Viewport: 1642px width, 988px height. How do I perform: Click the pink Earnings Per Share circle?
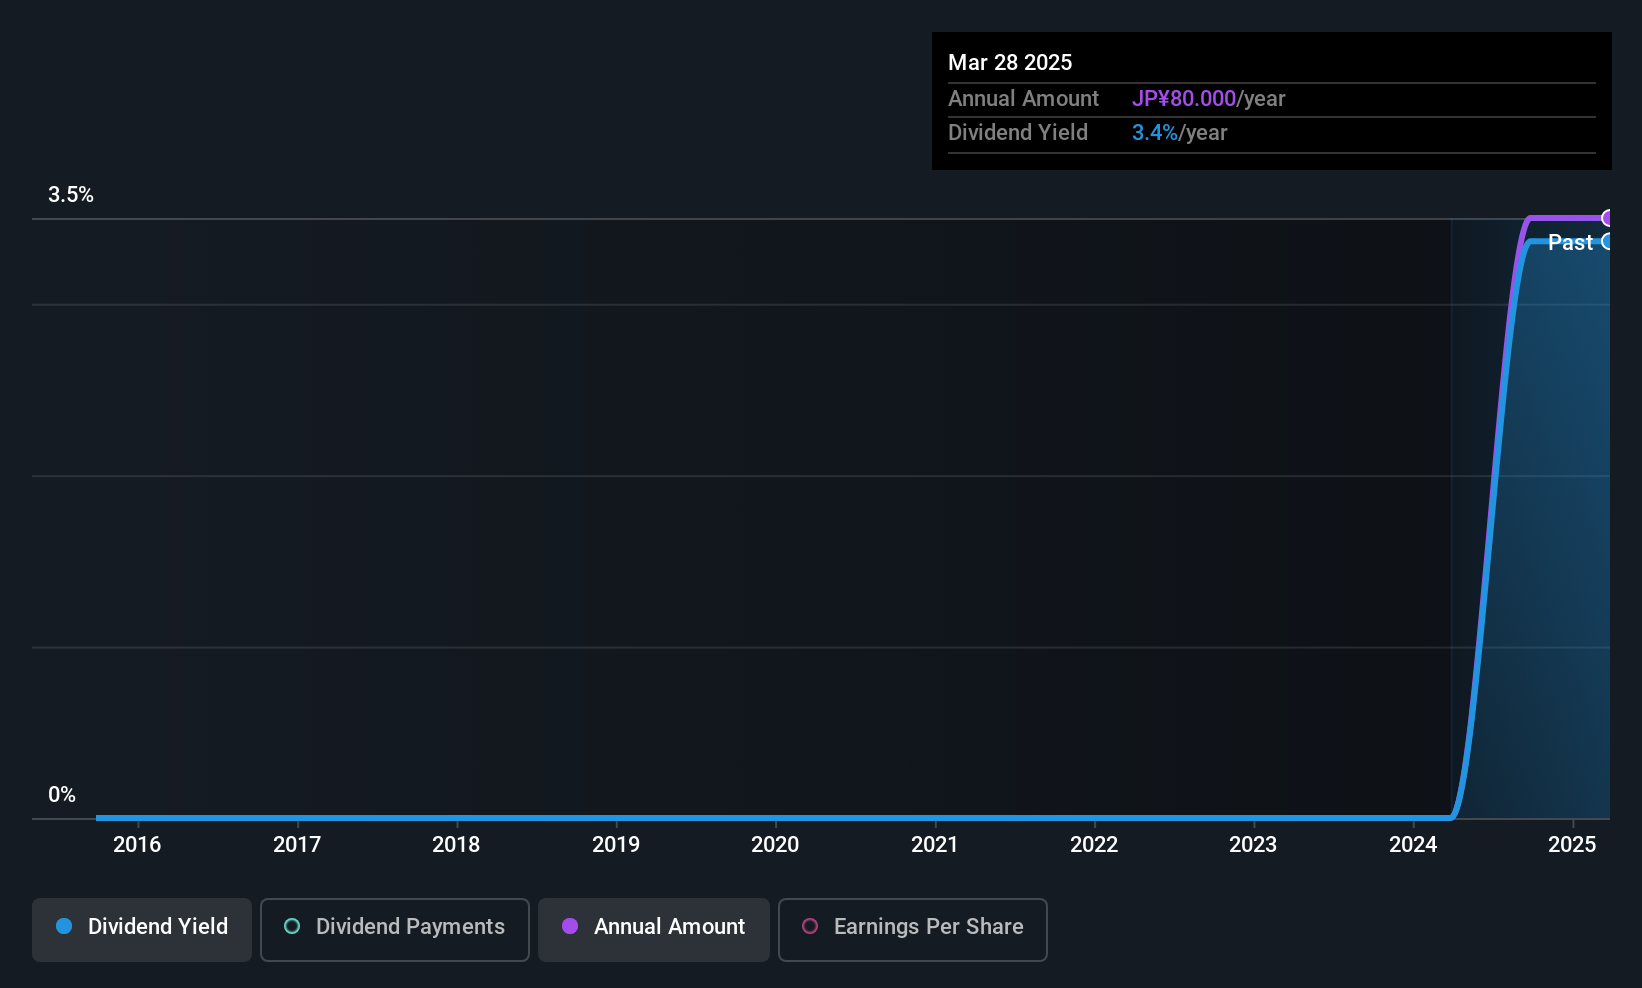click(x=810, y=926)
